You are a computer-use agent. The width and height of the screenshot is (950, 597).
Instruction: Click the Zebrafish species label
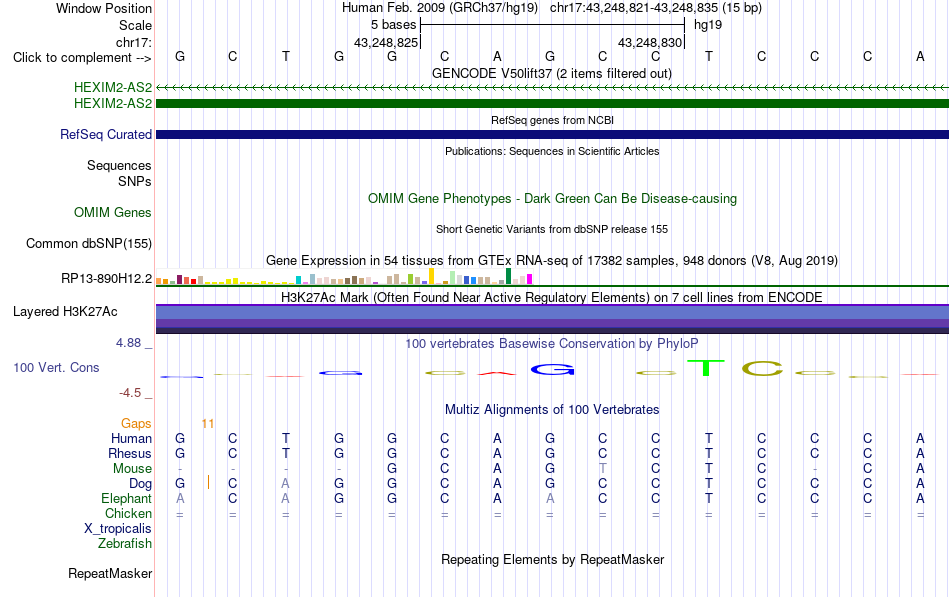pyautogui.click(x=125, y=544)
